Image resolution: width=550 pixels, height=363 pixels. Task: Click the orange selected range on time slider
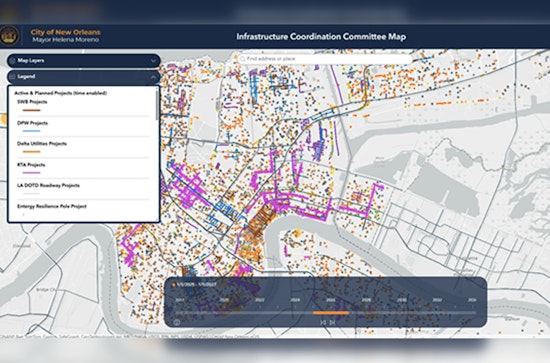[331, 312]
